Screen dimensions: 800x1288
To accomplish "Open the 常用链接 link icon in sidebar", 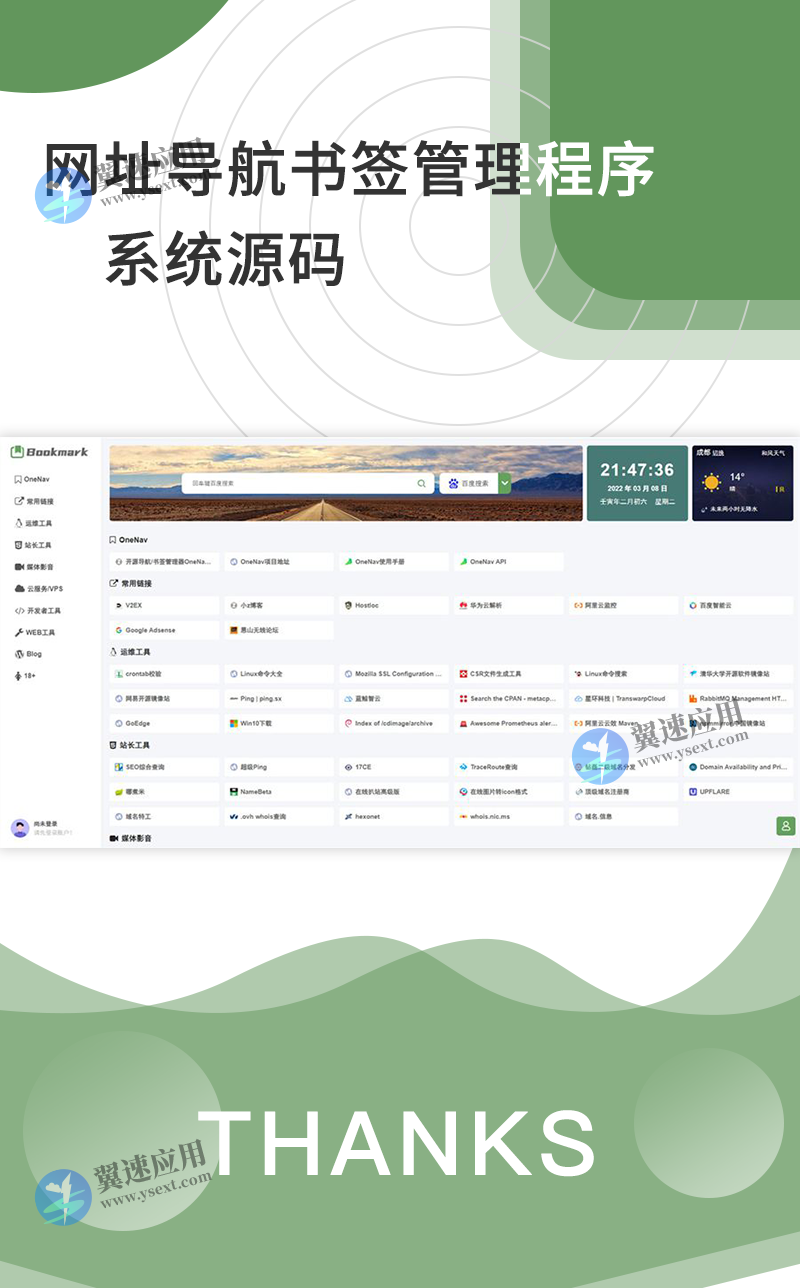I will 18,501.
